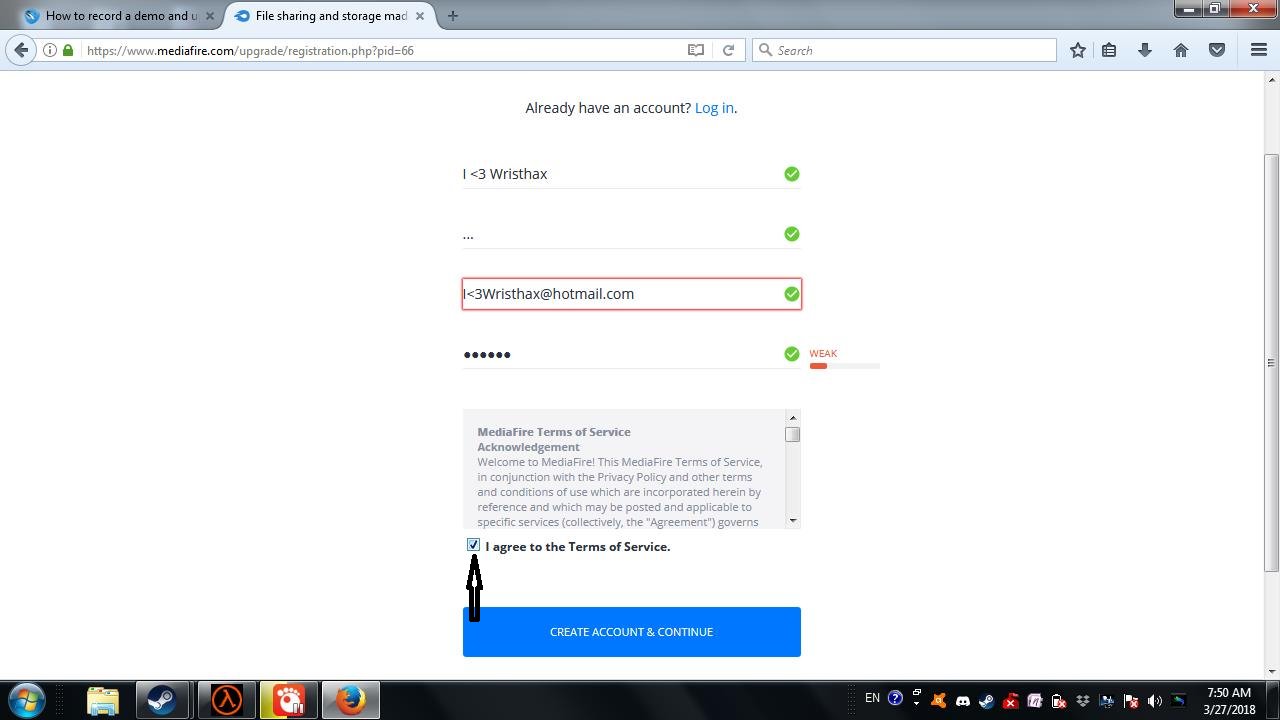Open the Half-Life taskbar icon
The image size is (1280, 720).
(227, 700)
